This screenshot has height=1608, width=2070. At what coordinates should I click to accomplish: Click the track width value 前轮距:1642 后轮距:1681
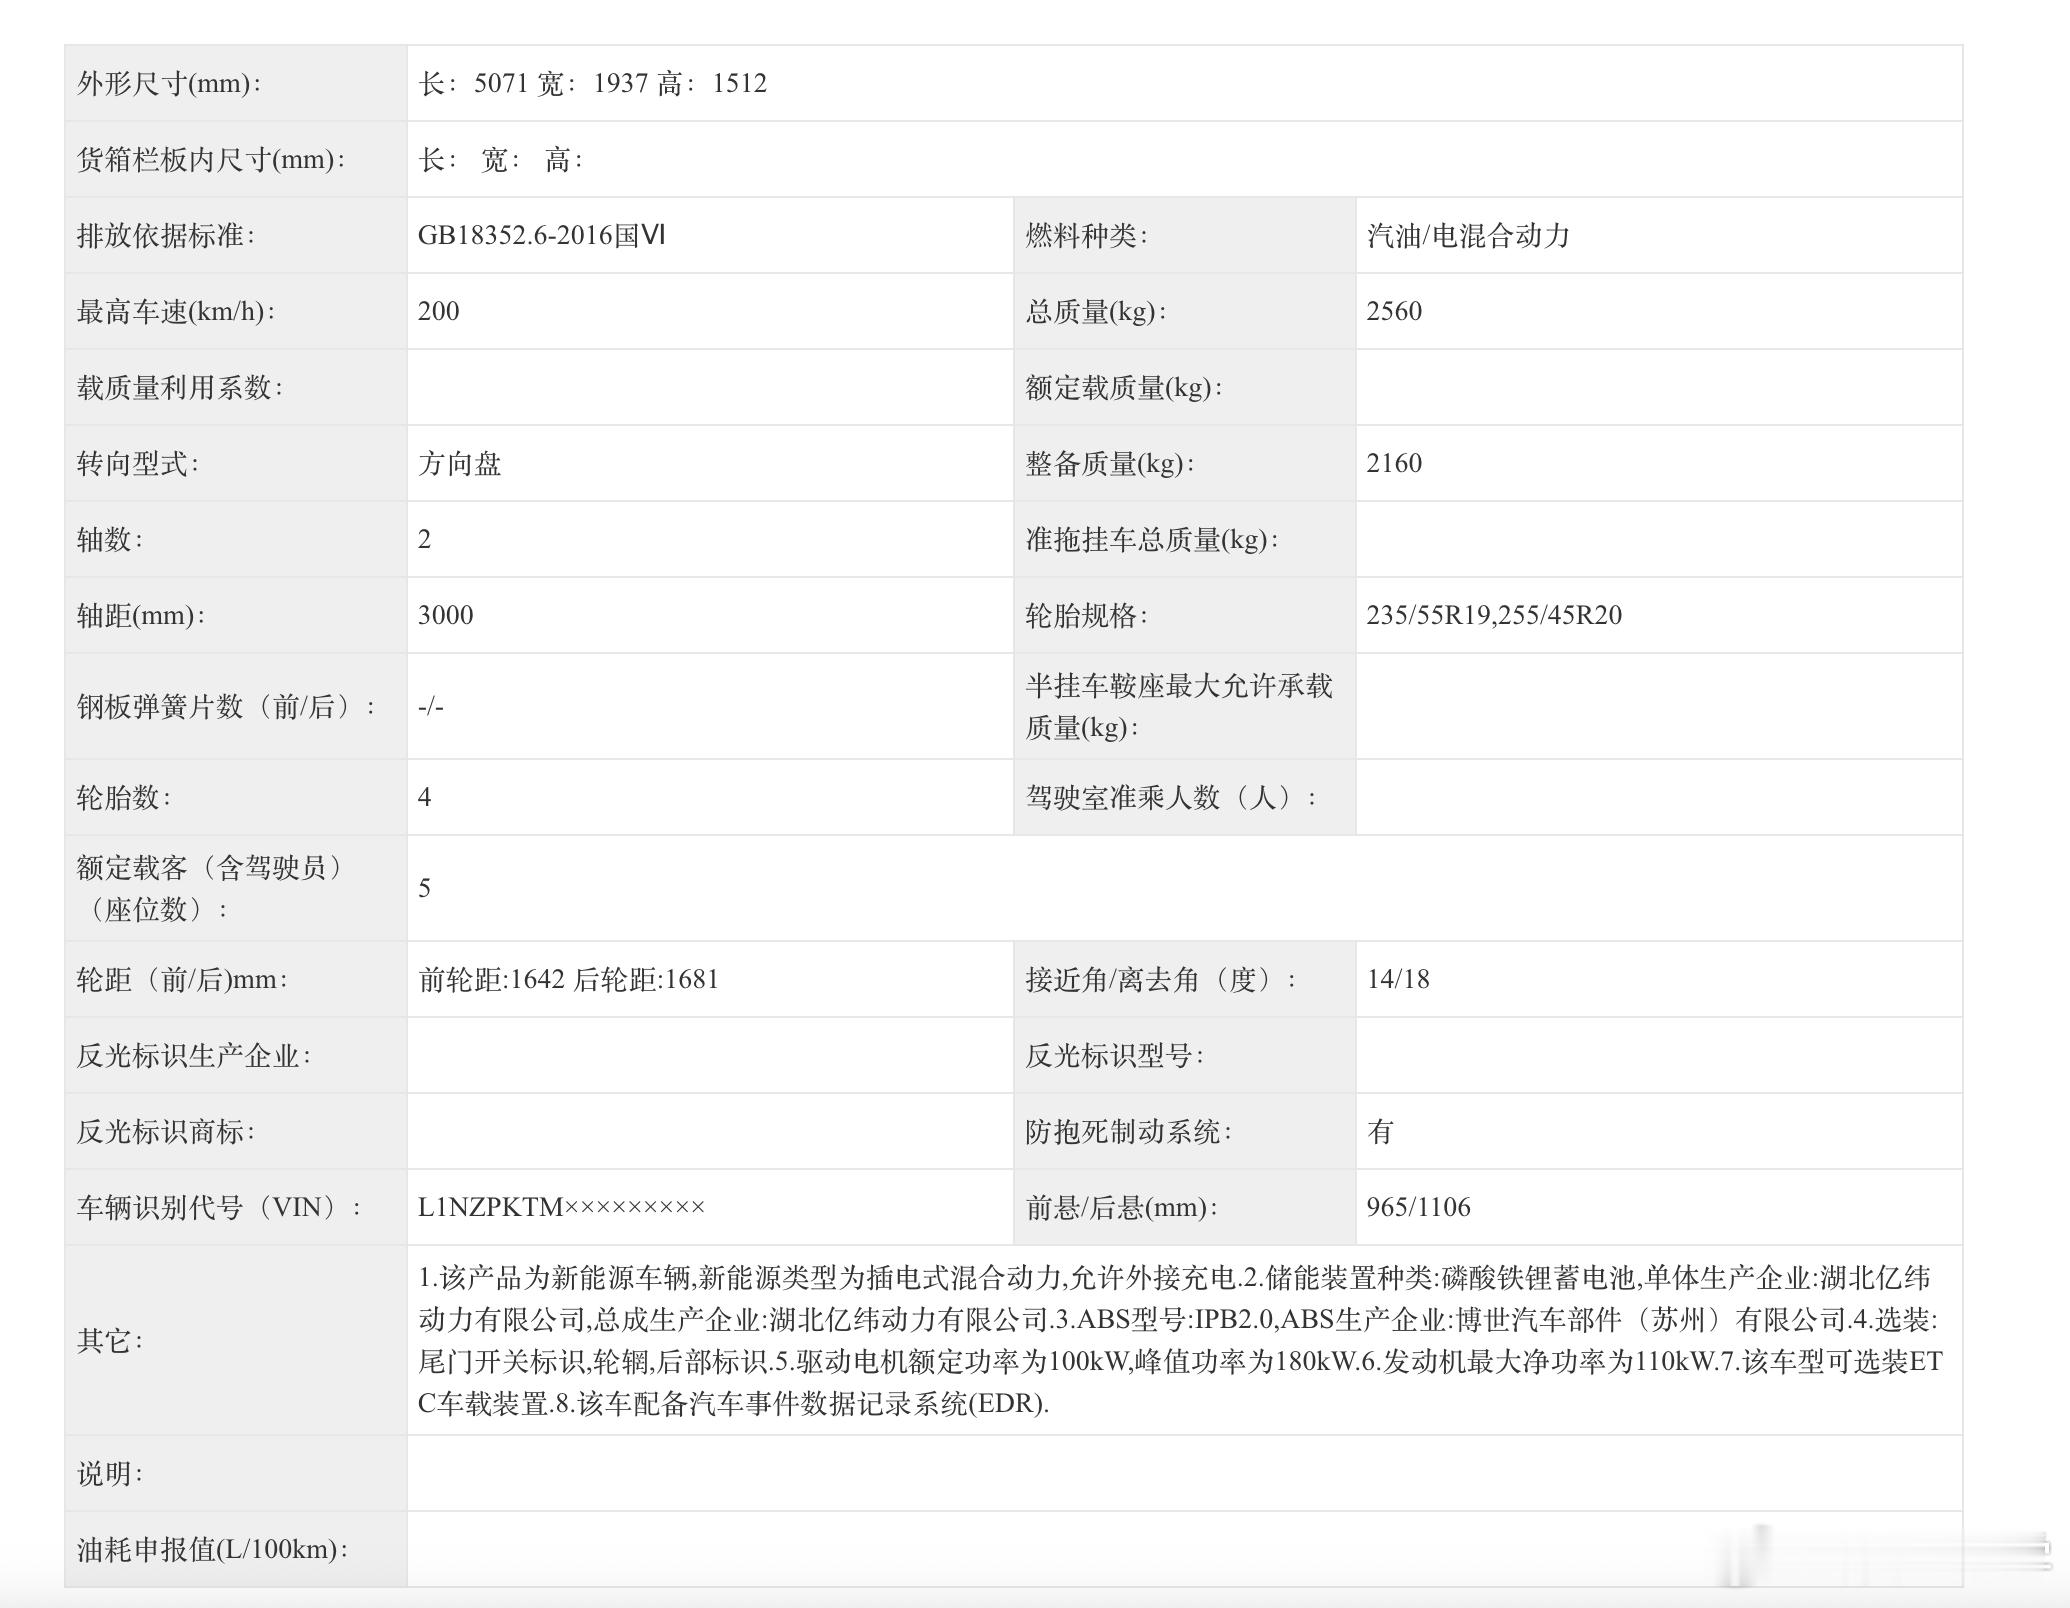[568, 979]
